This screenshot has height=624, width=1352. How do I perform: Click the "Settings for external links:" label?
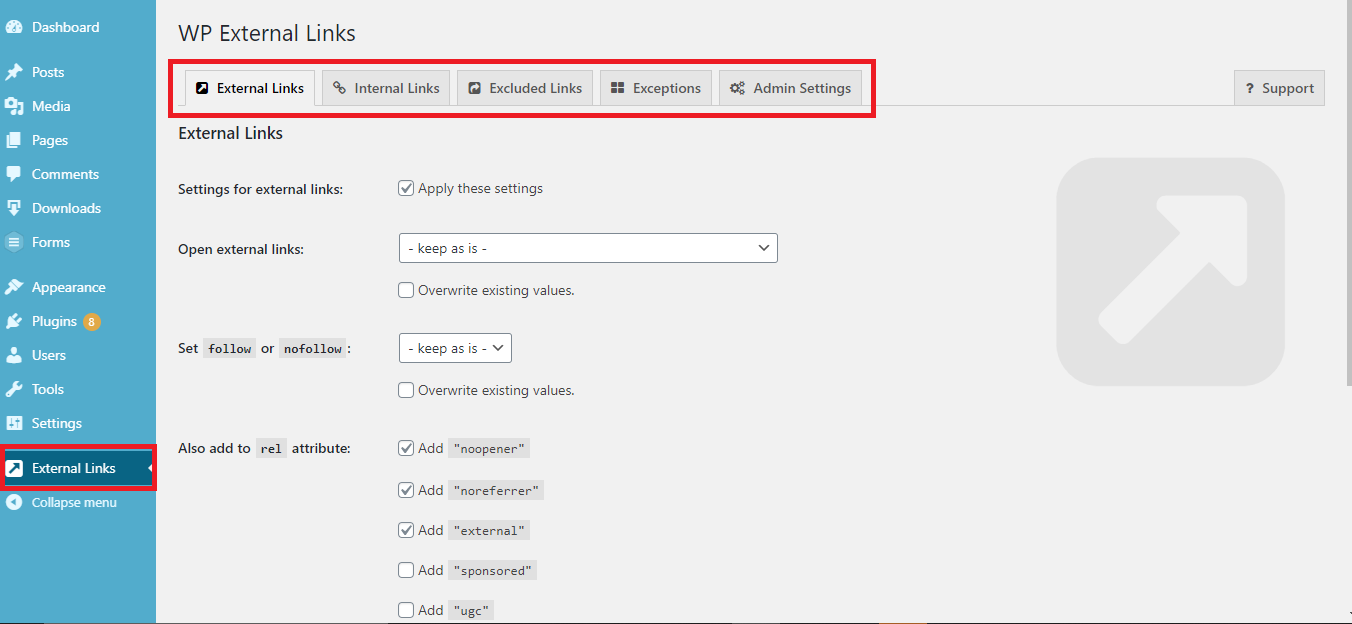(260, 189)
